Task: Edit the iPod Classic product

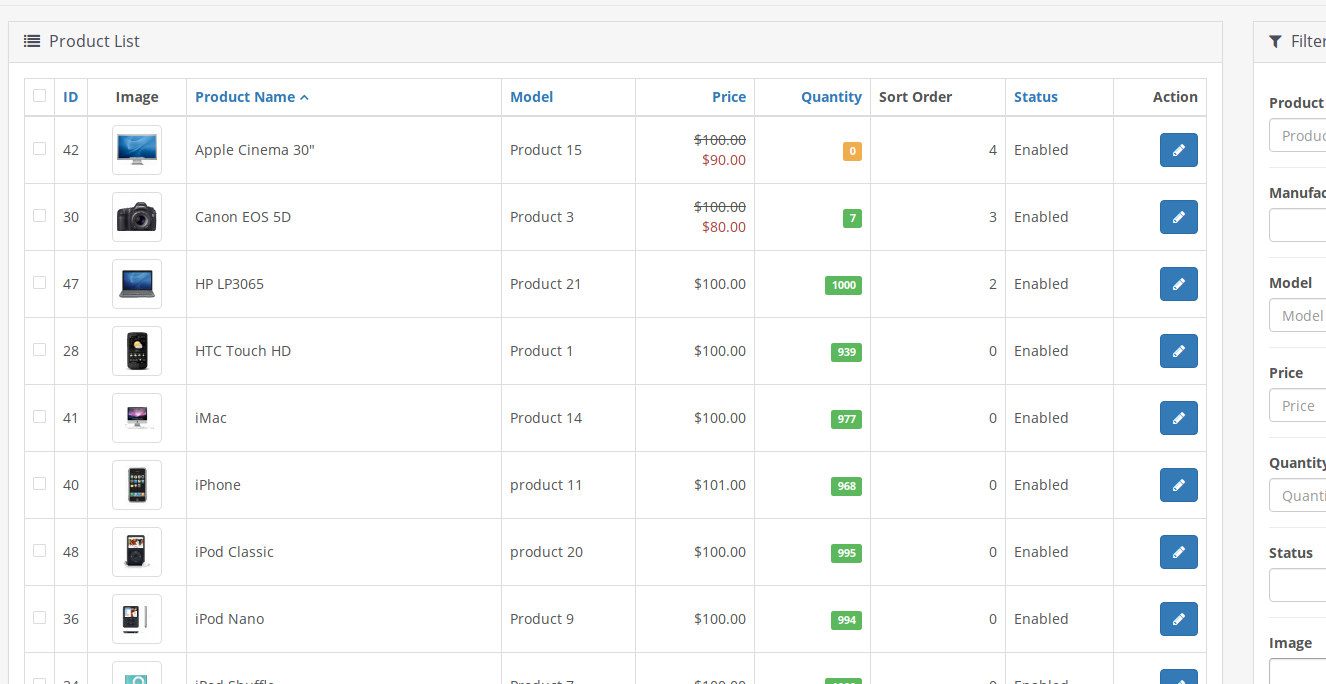Action: tap(1178, 552)
